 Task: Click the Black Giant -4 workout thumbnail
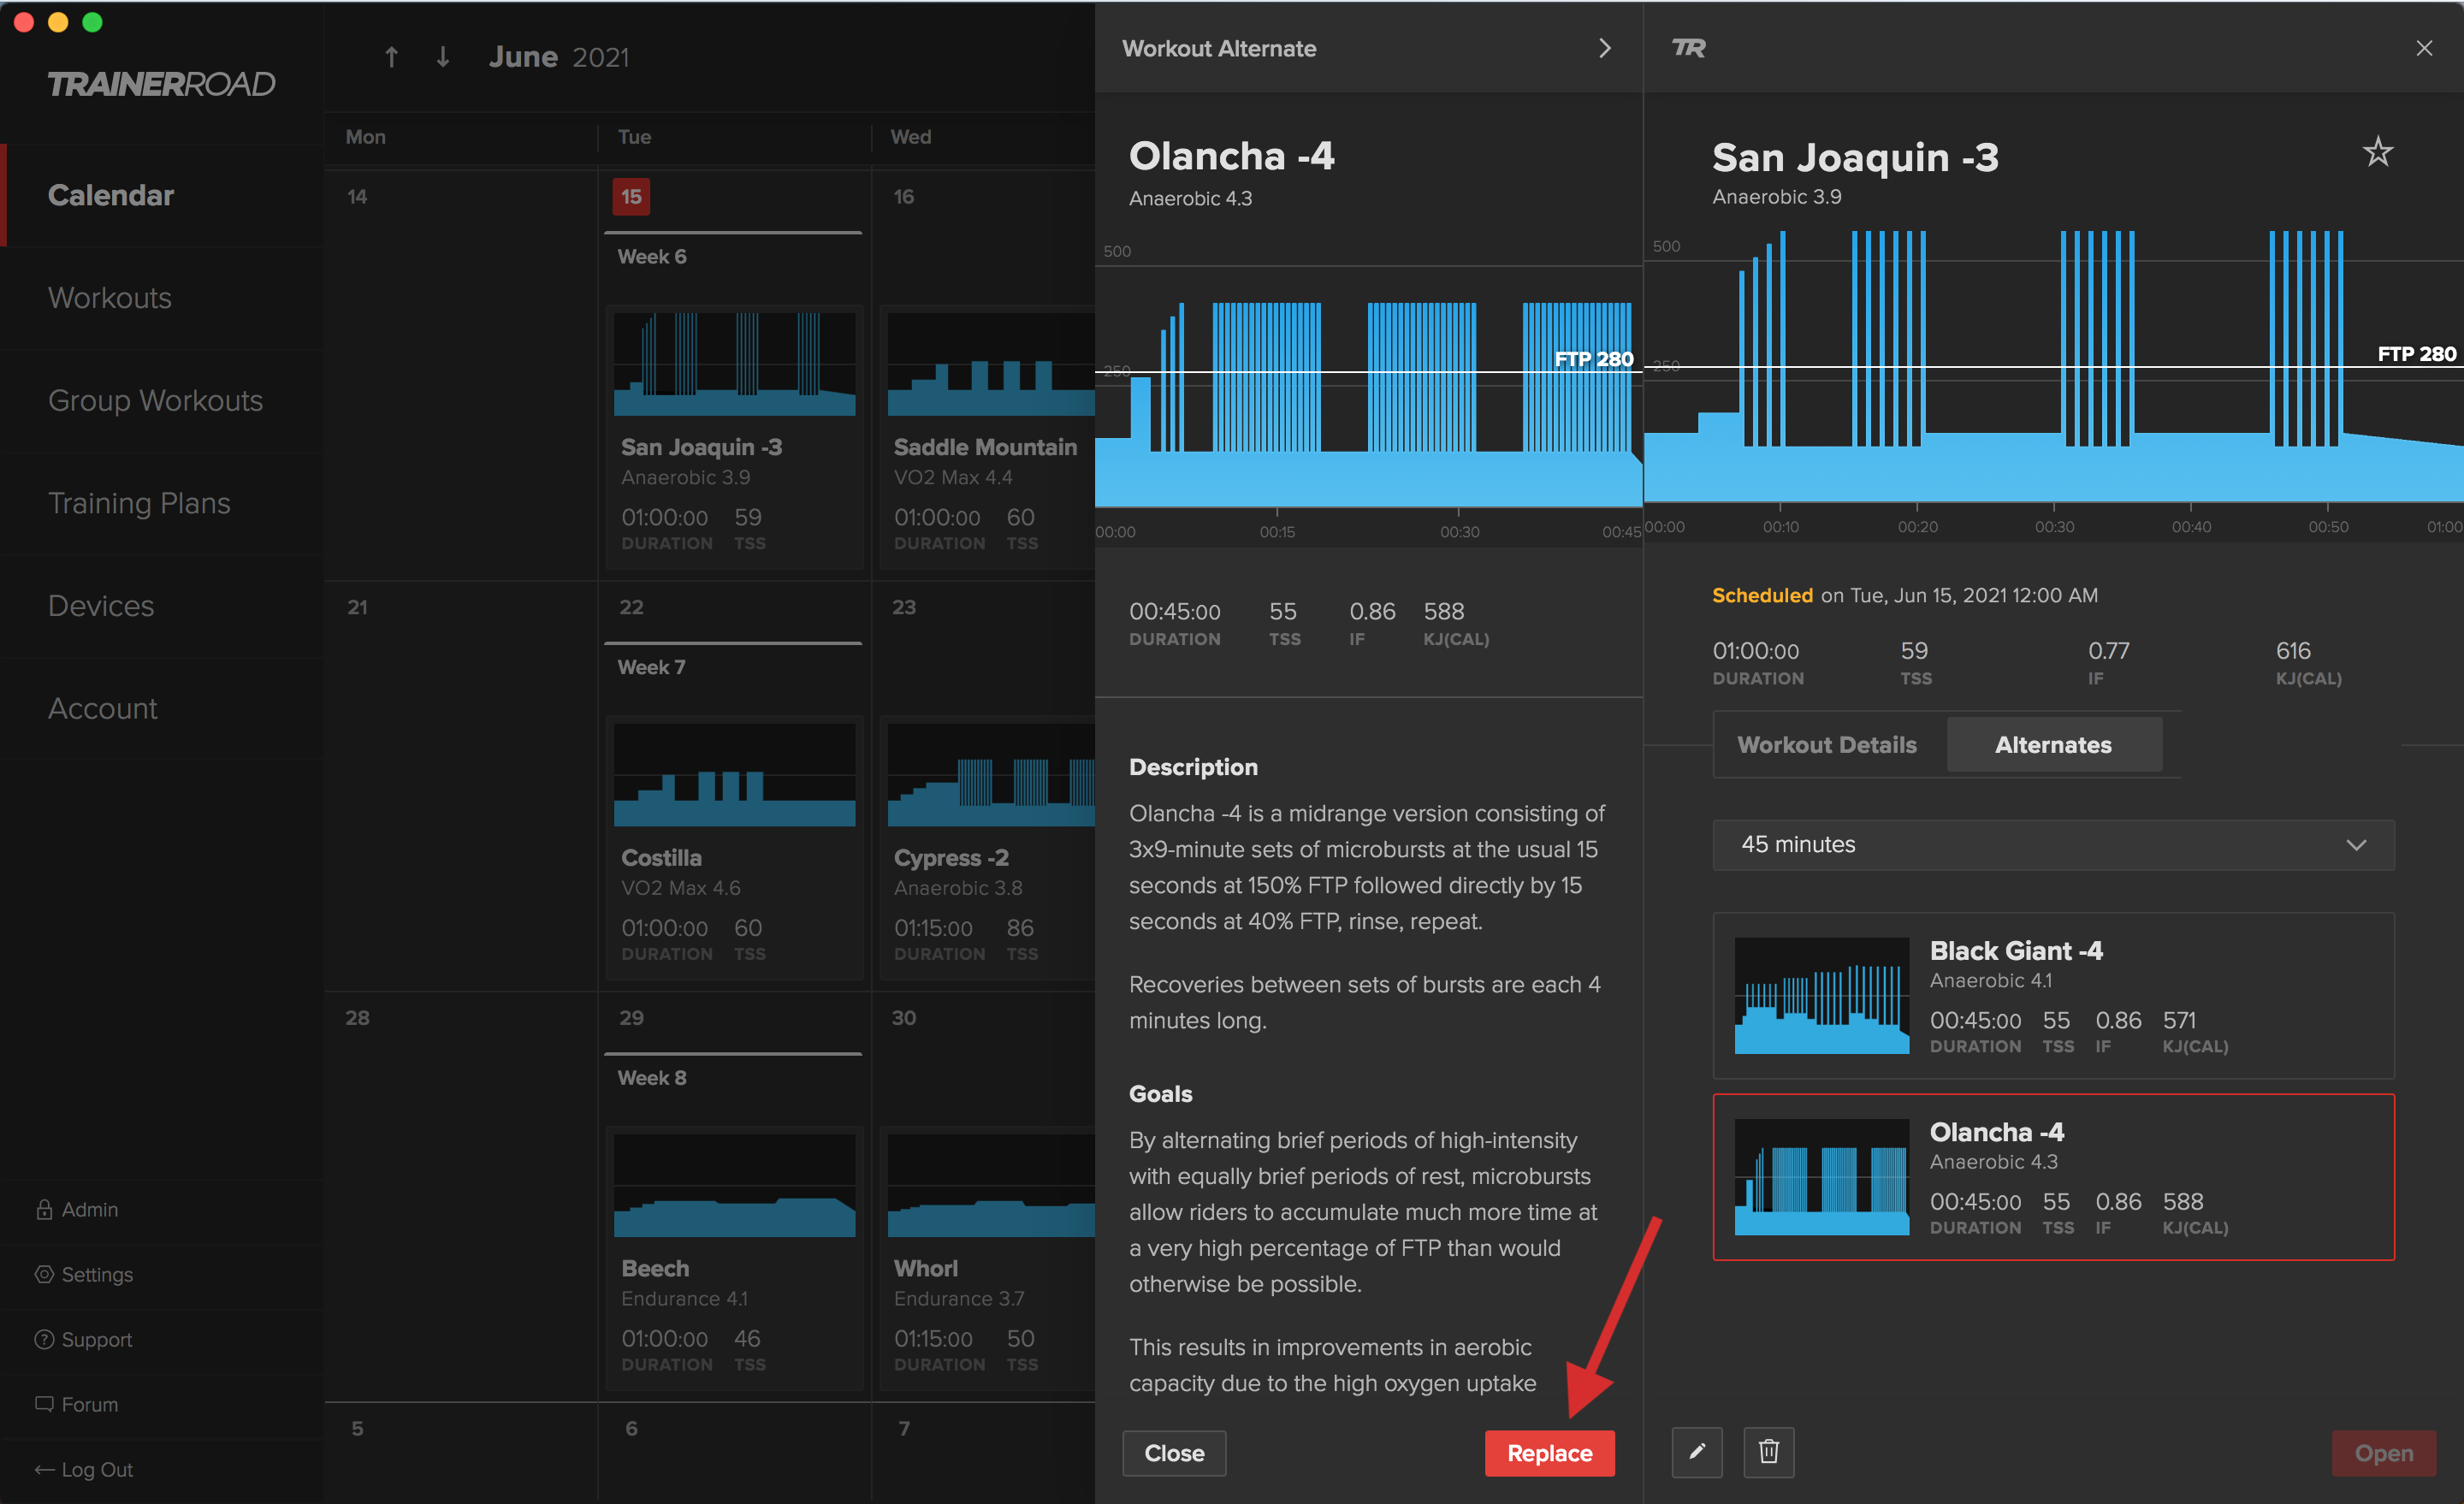(1821, 995)
